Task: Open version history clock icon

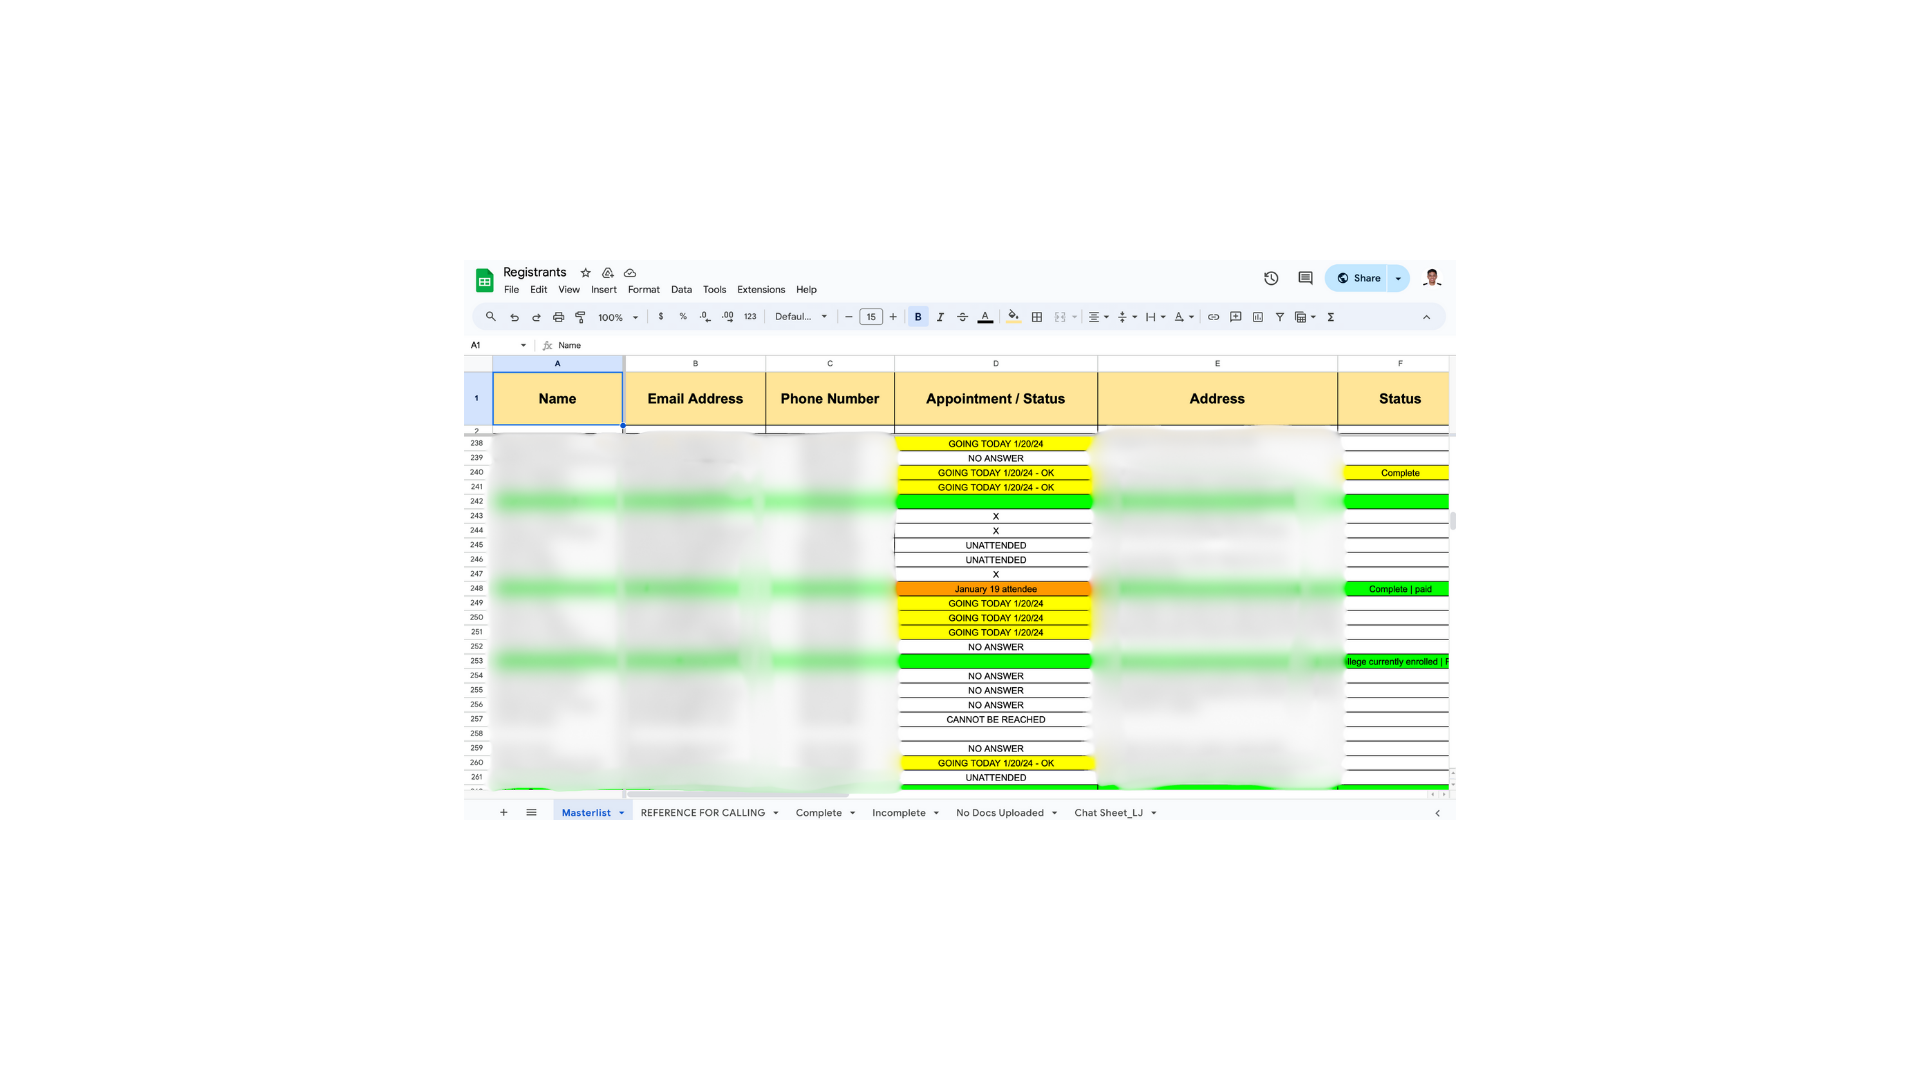Action: click(1271, 278)
